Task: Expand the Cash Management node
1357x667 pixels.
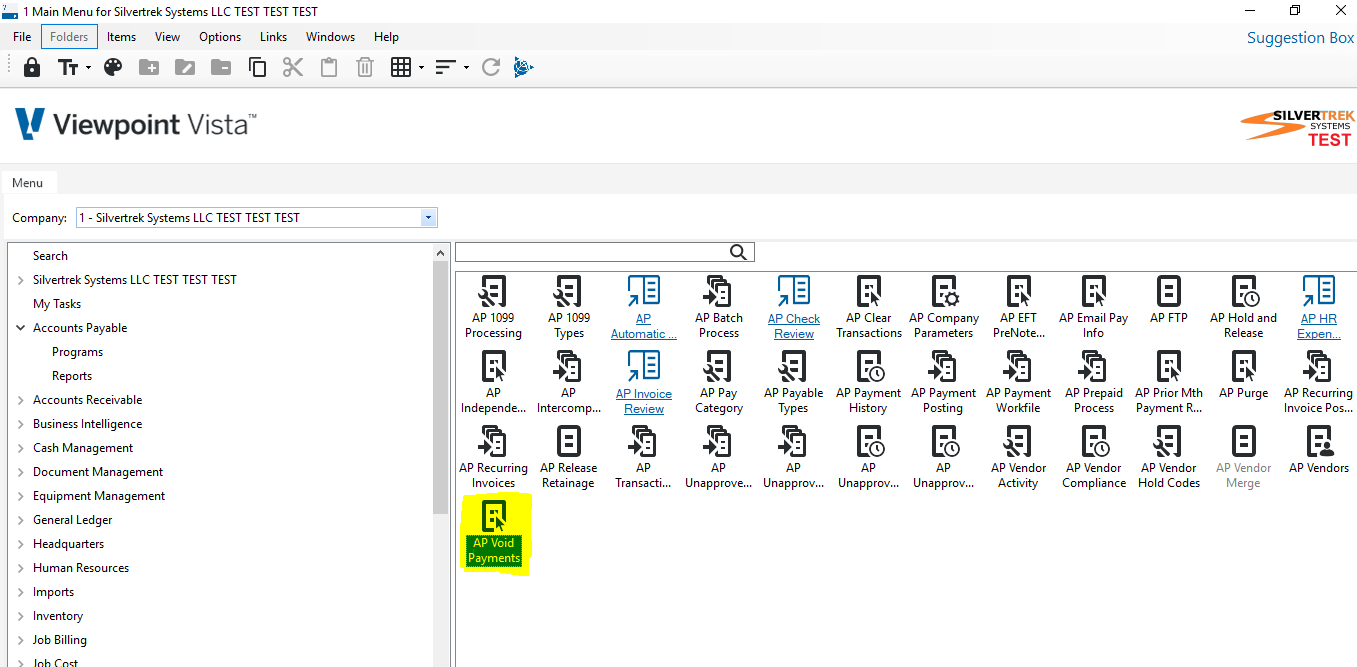Action: [20, 448]
